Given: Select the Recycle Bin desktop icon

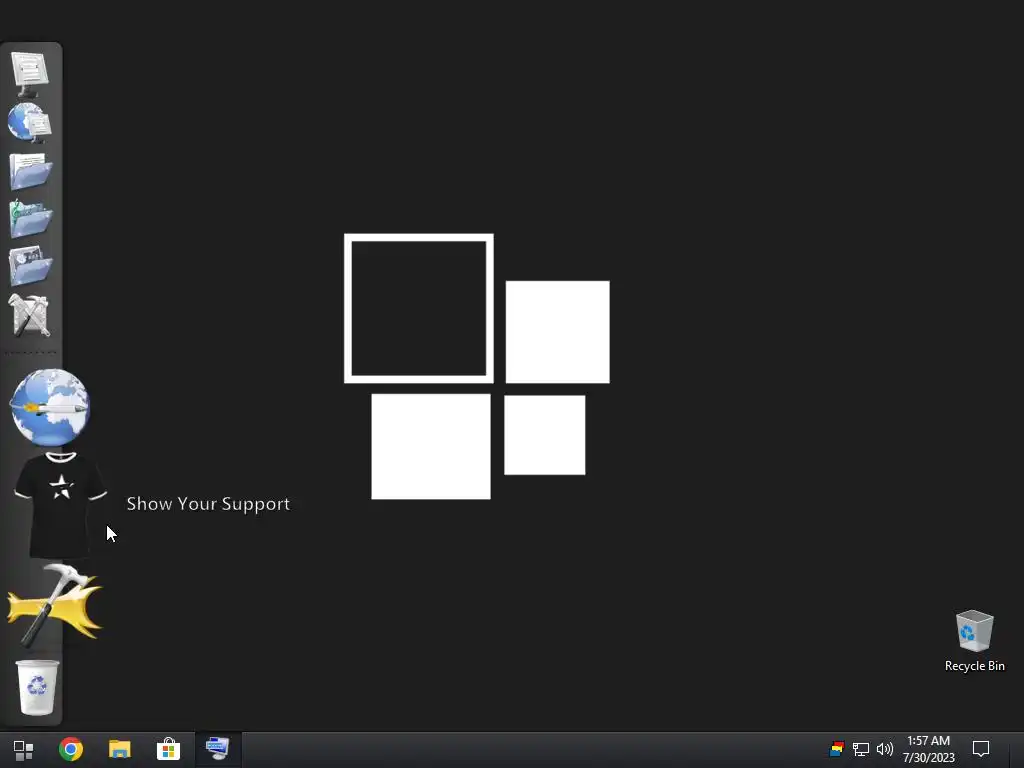Looking at the screenshot, I should (x=974, y=641).
